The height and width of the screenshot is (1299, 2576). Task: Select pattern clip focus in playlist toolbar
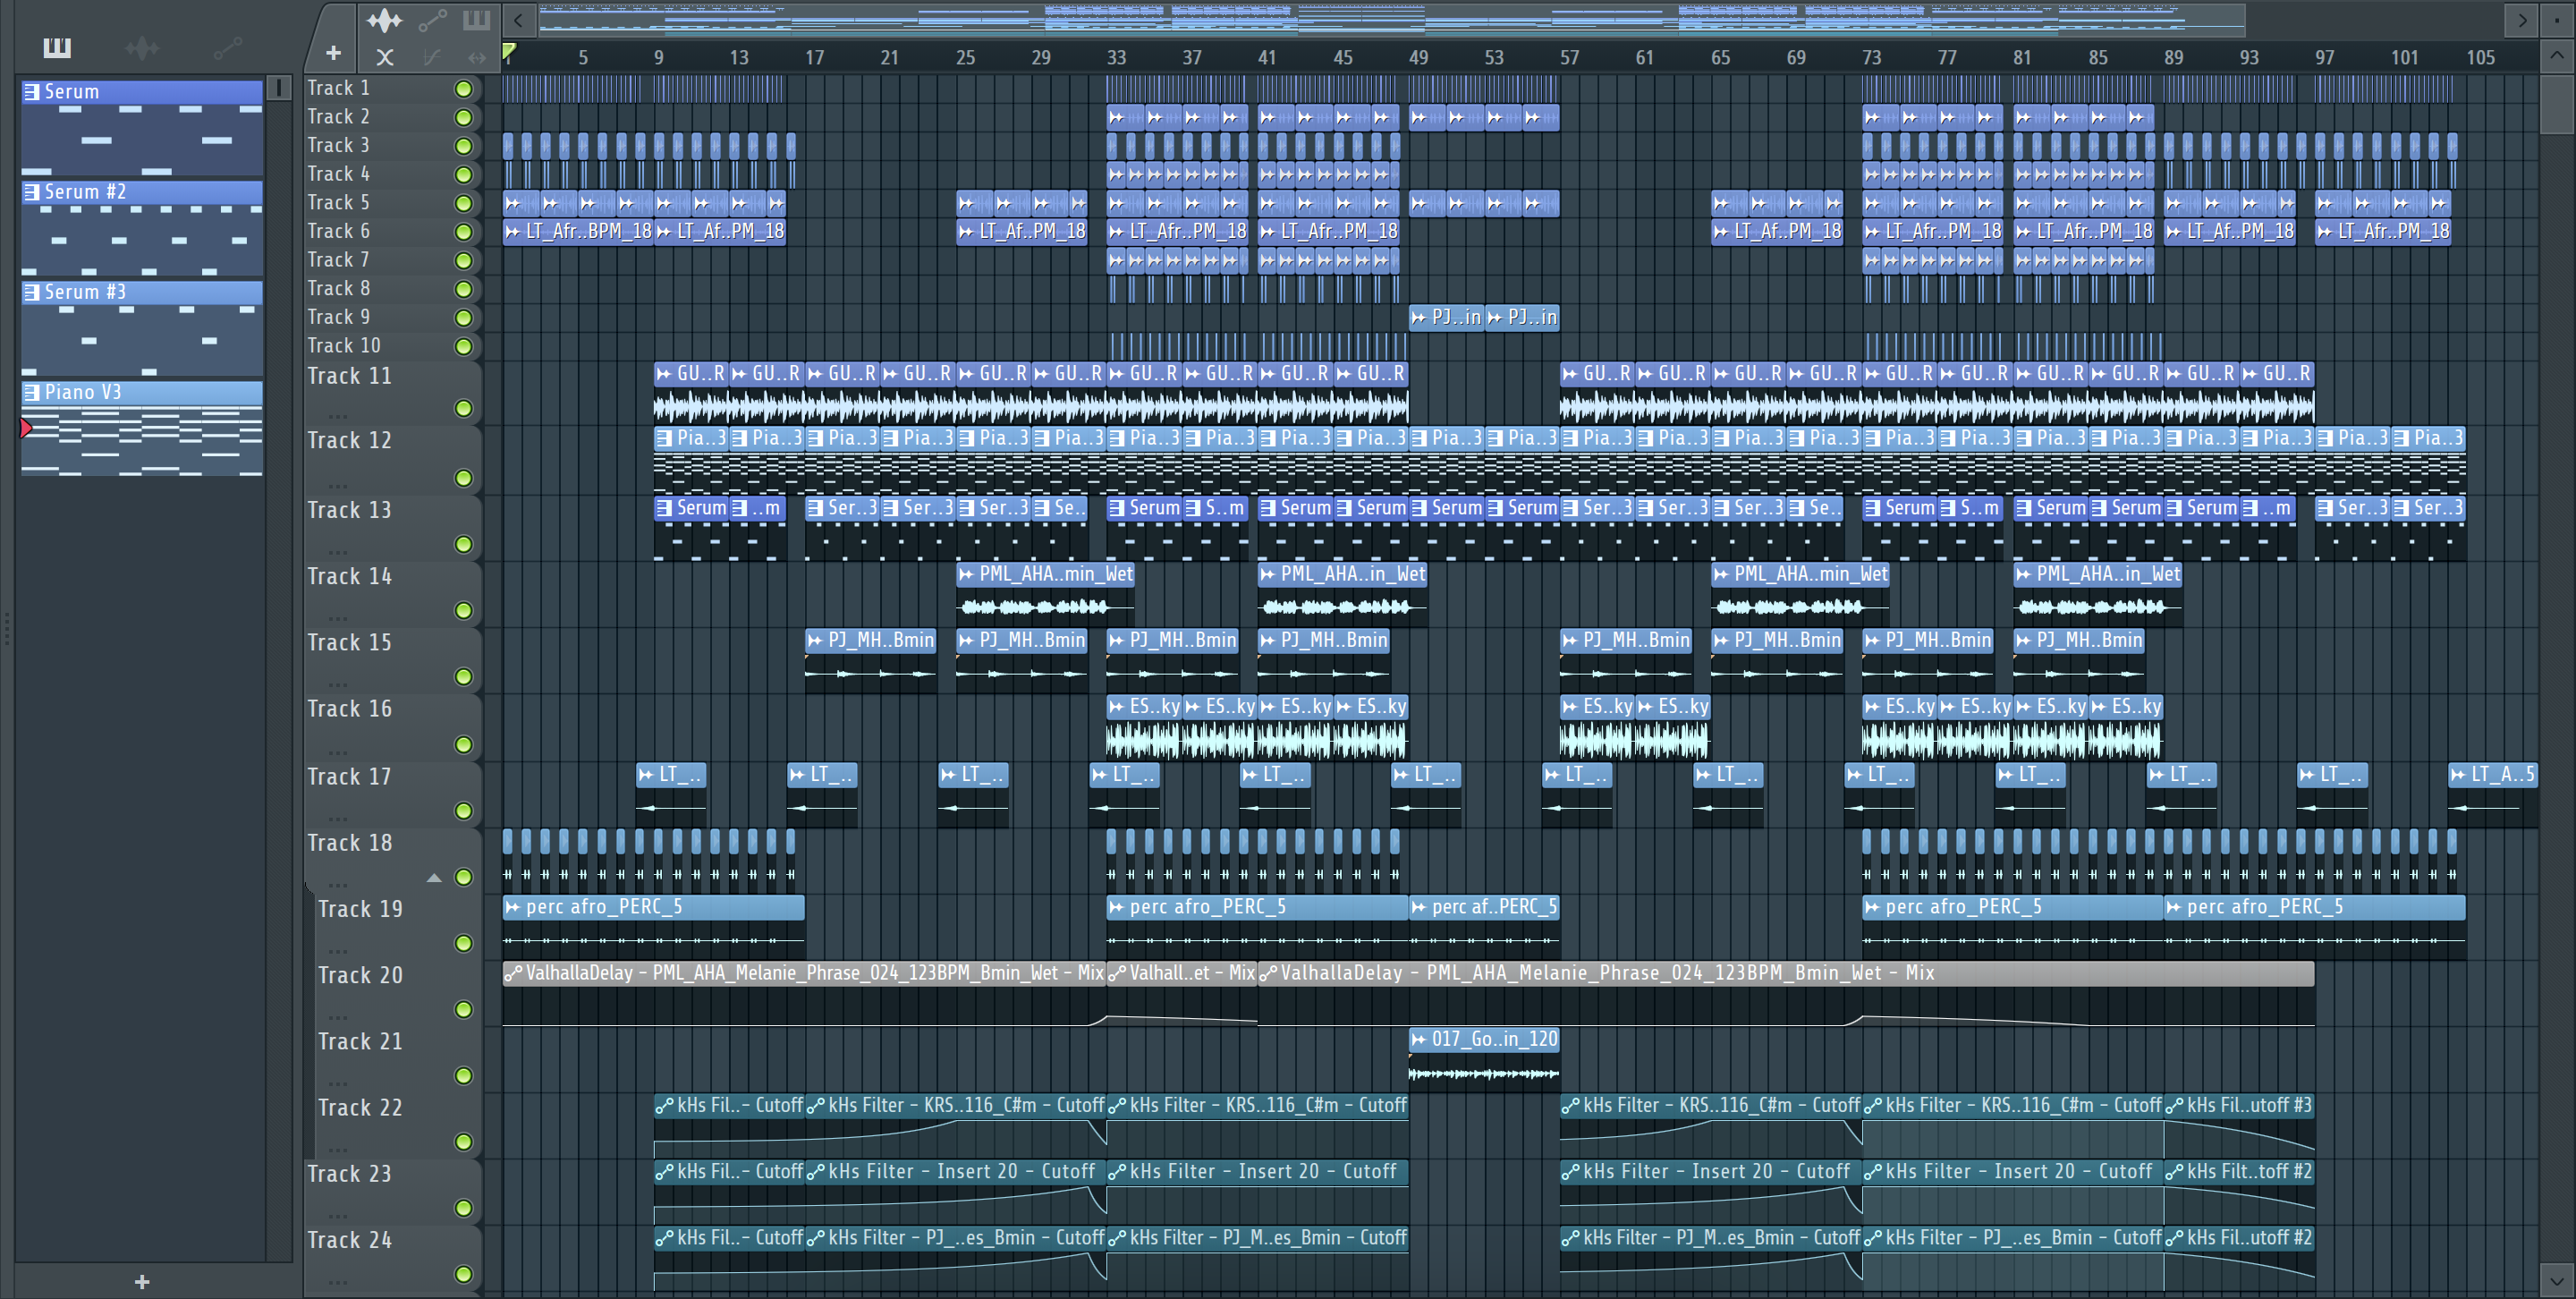pos(477,20)
